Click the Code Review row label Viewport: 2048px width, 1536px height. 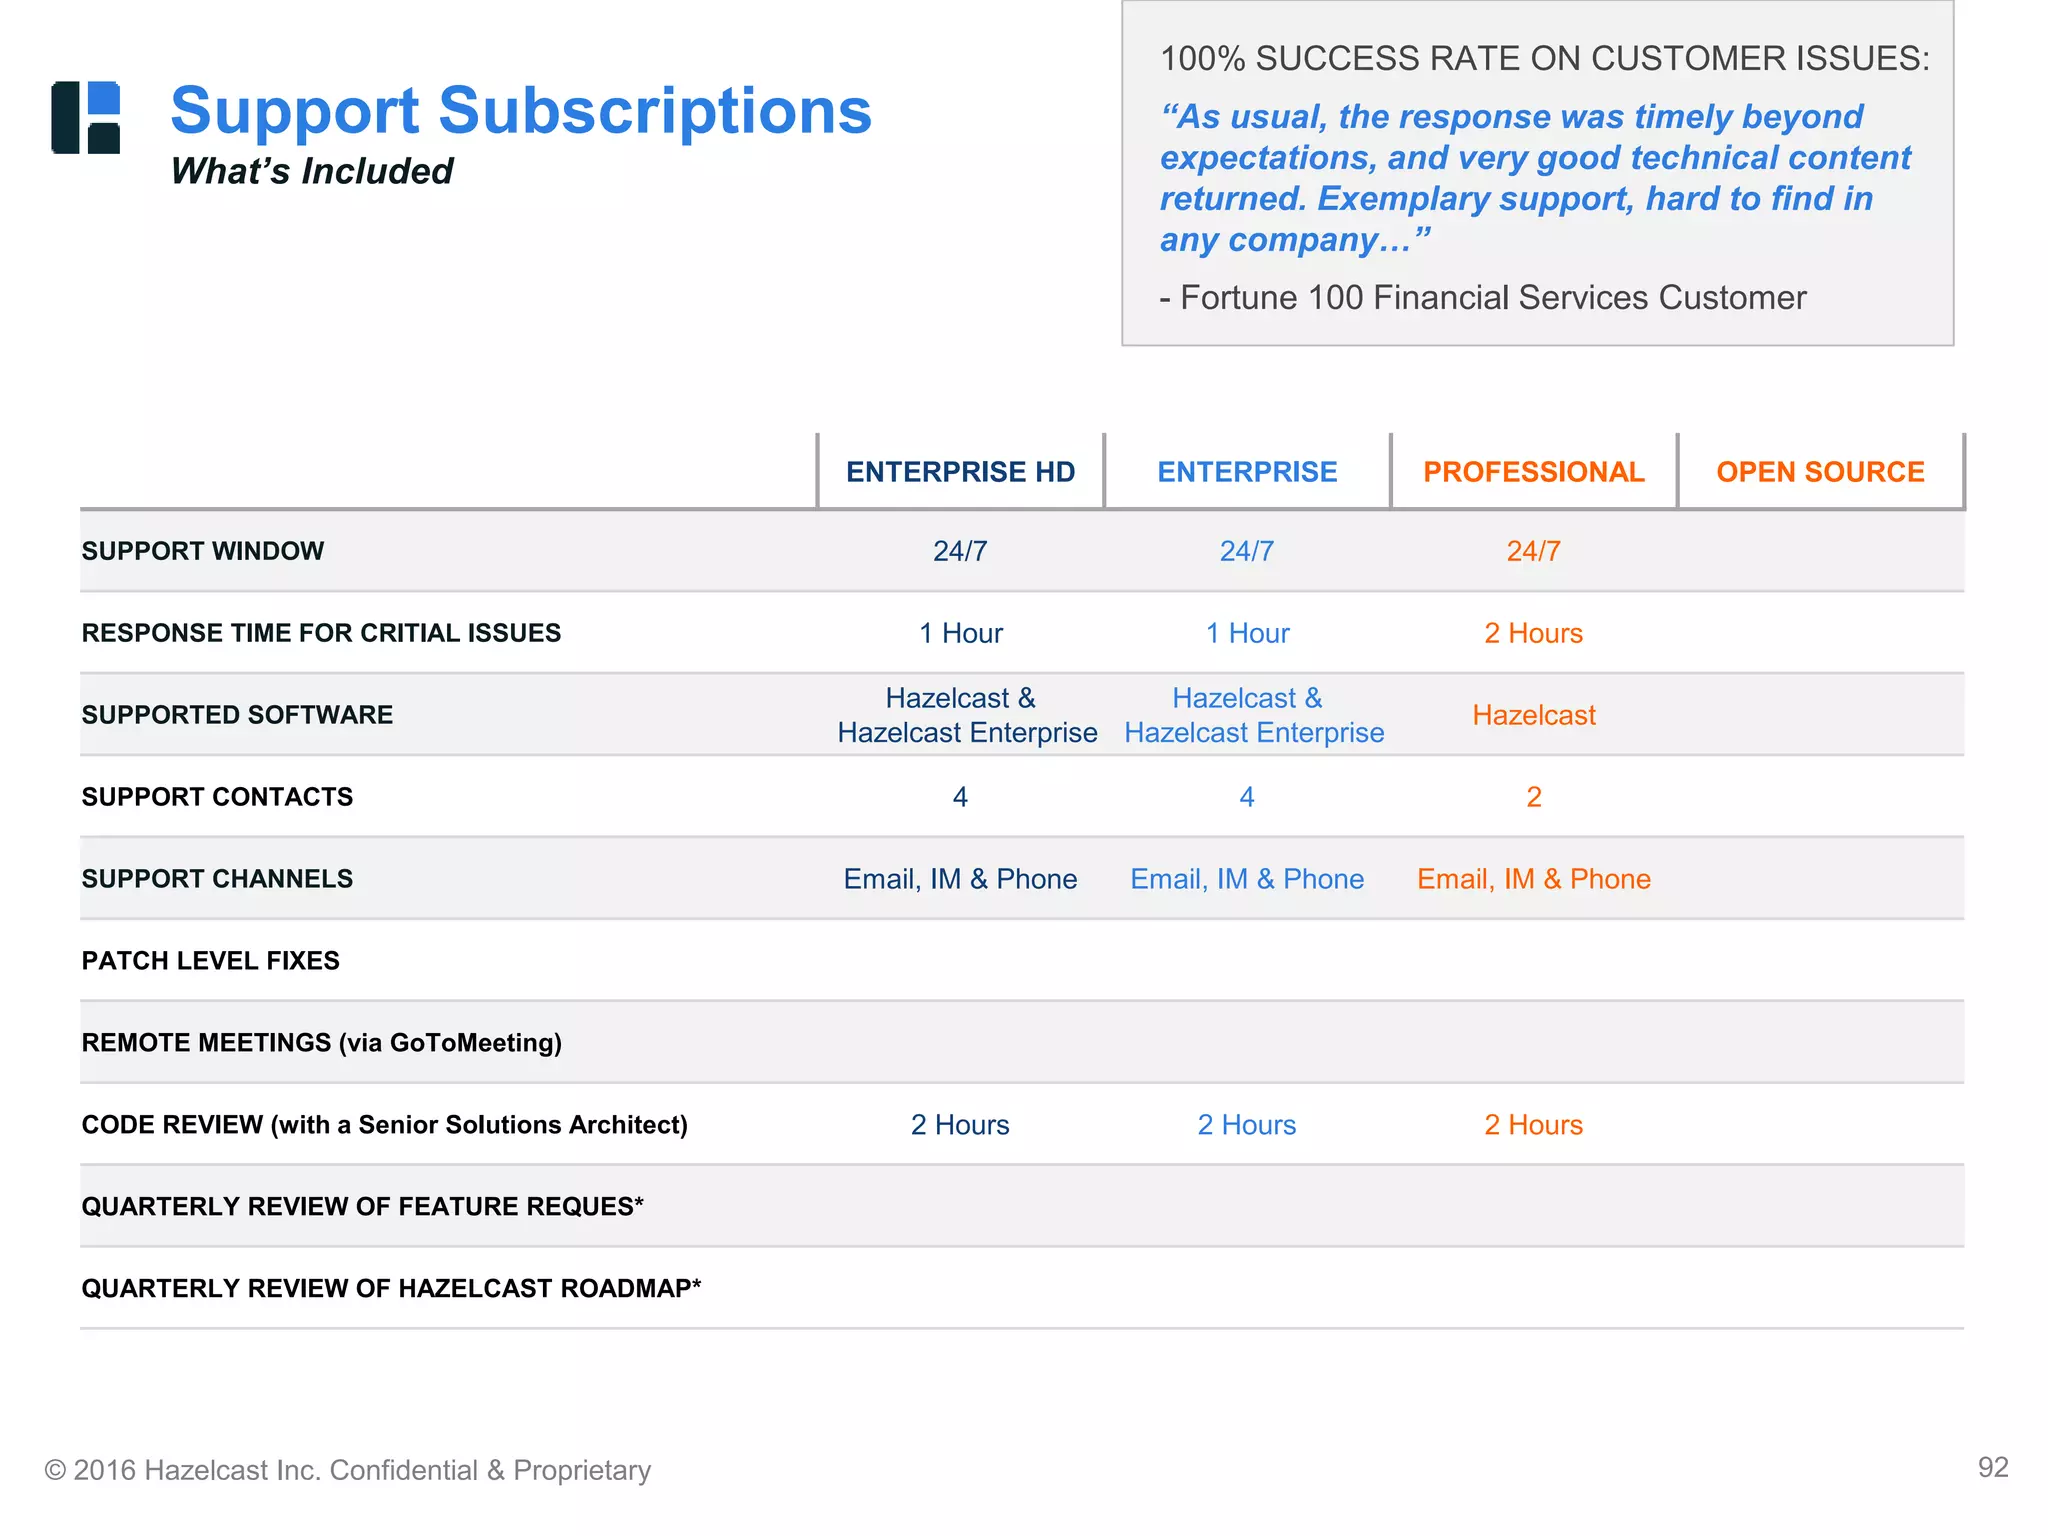pos(384,1125)
